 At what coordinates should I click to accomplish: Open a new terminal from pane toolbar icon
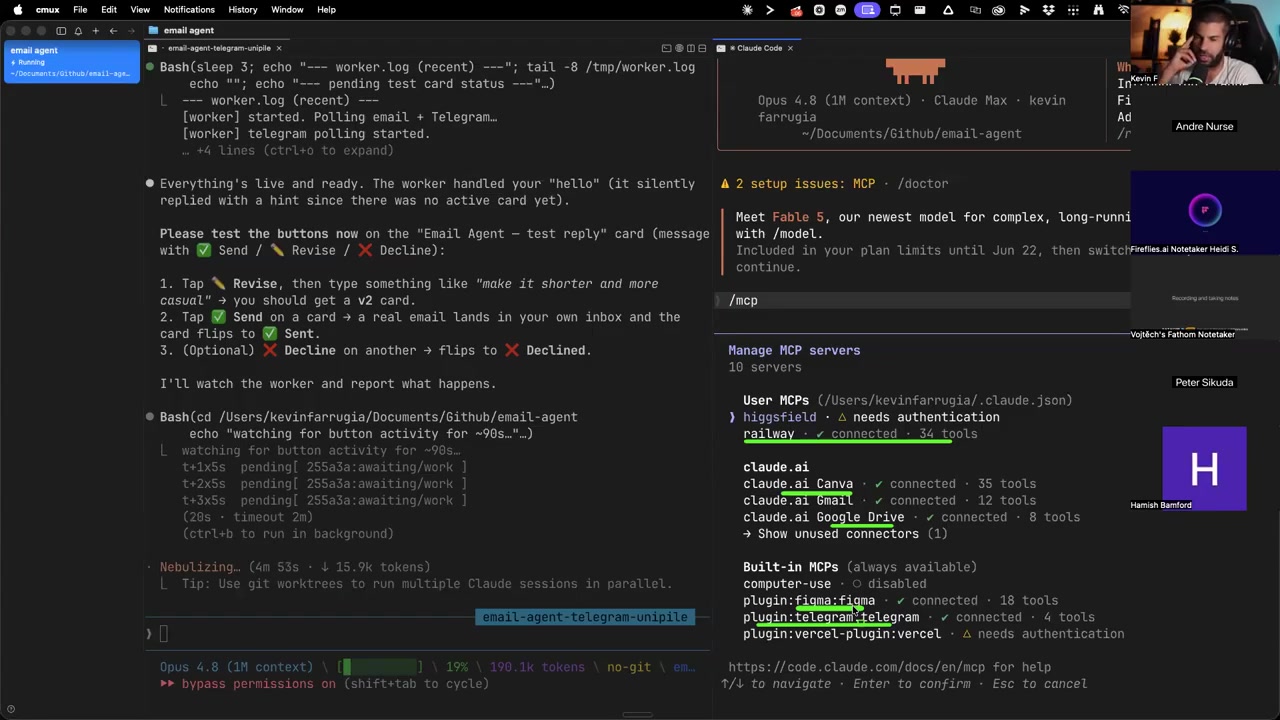click(x=666, y=48)
